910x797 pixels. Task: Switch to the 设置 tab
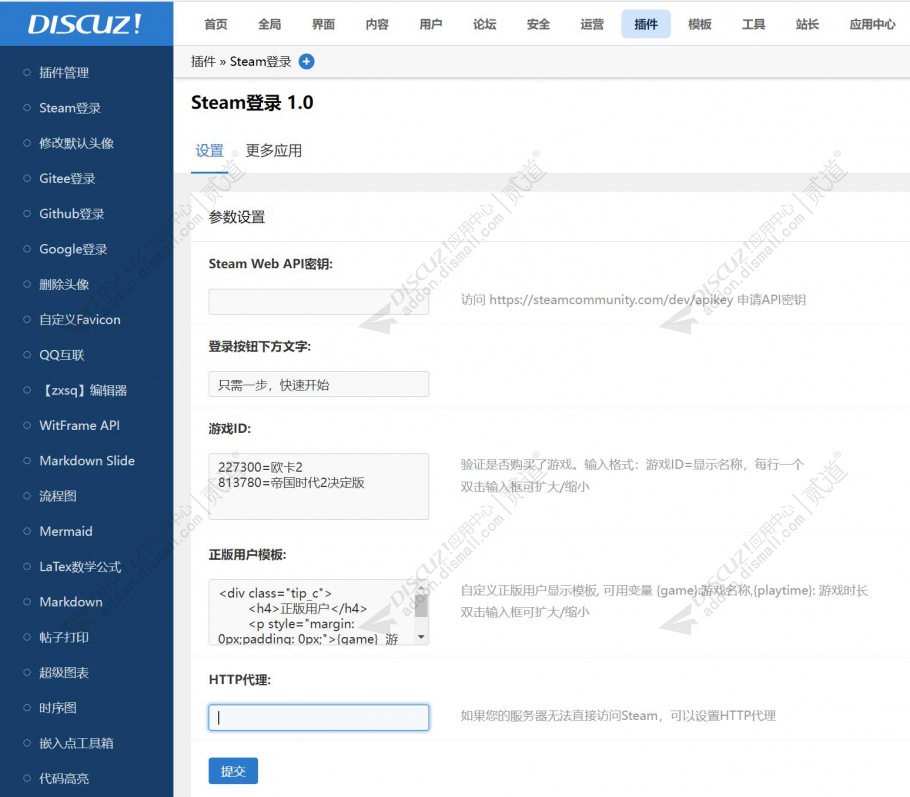click(210, 151)
